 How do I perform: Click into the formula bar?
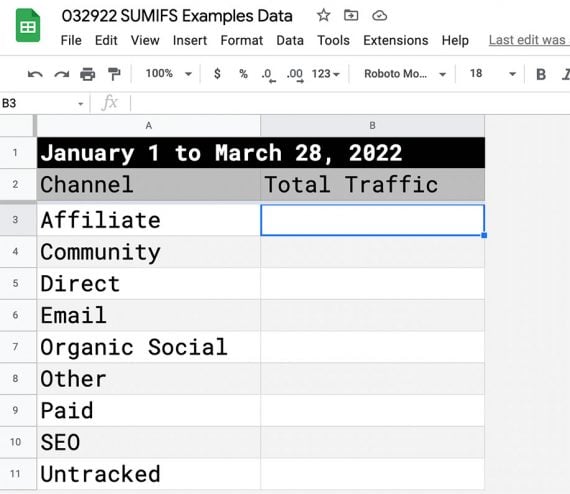point(349,103)
